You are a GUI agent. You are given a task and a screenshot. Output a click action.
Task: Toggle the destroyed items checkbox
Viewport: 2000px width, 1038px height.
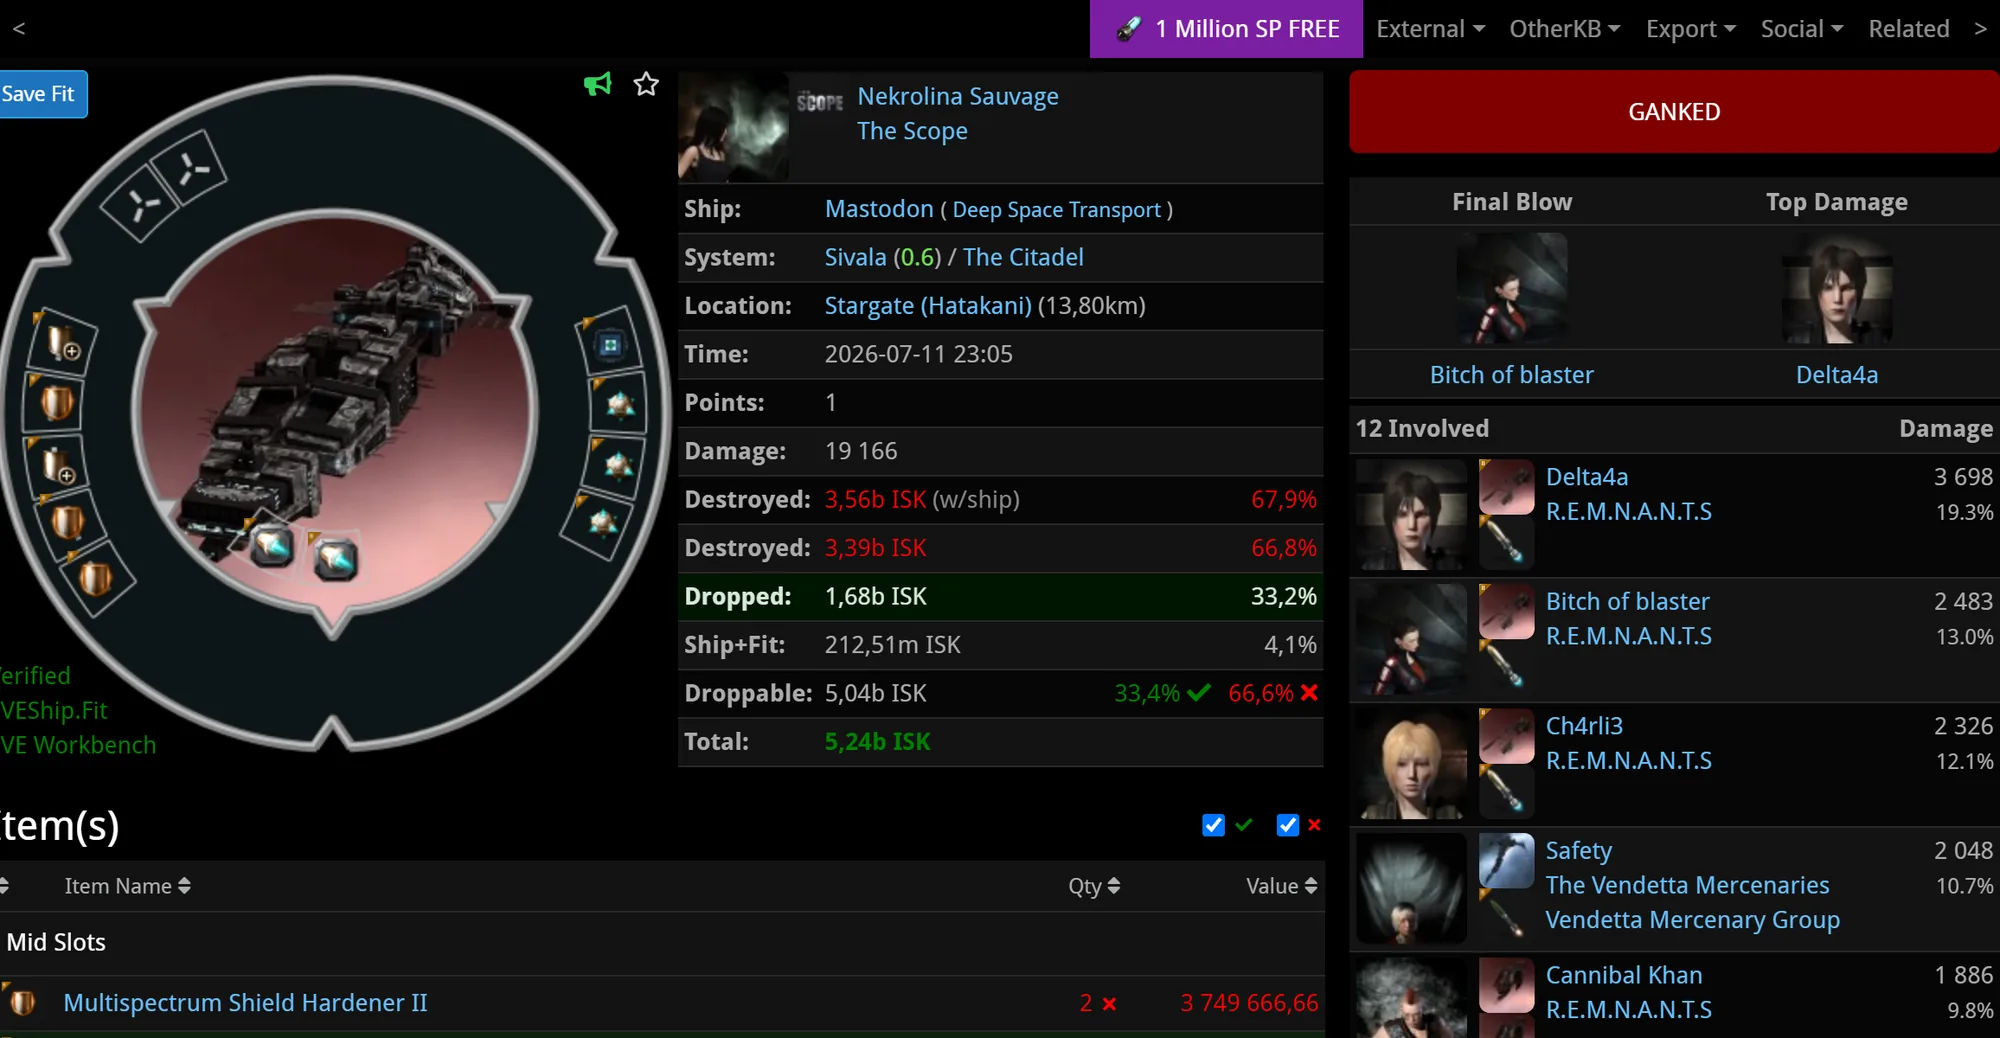pyautogui.click(x=1288, y=825)
